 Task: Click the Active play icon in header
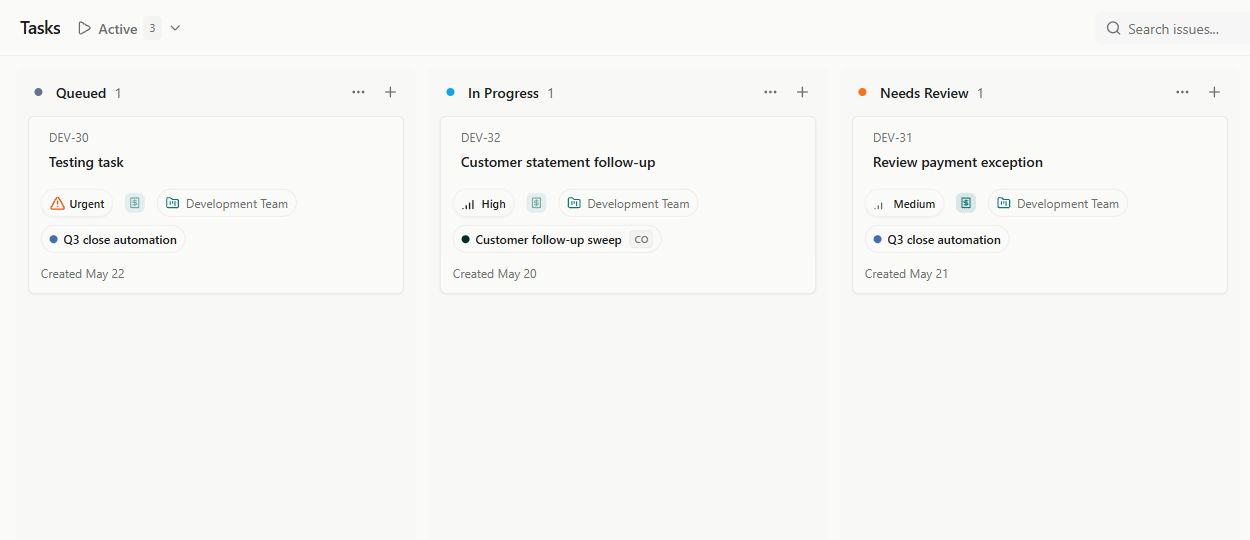pyautogui.click(x=85, y=28)
